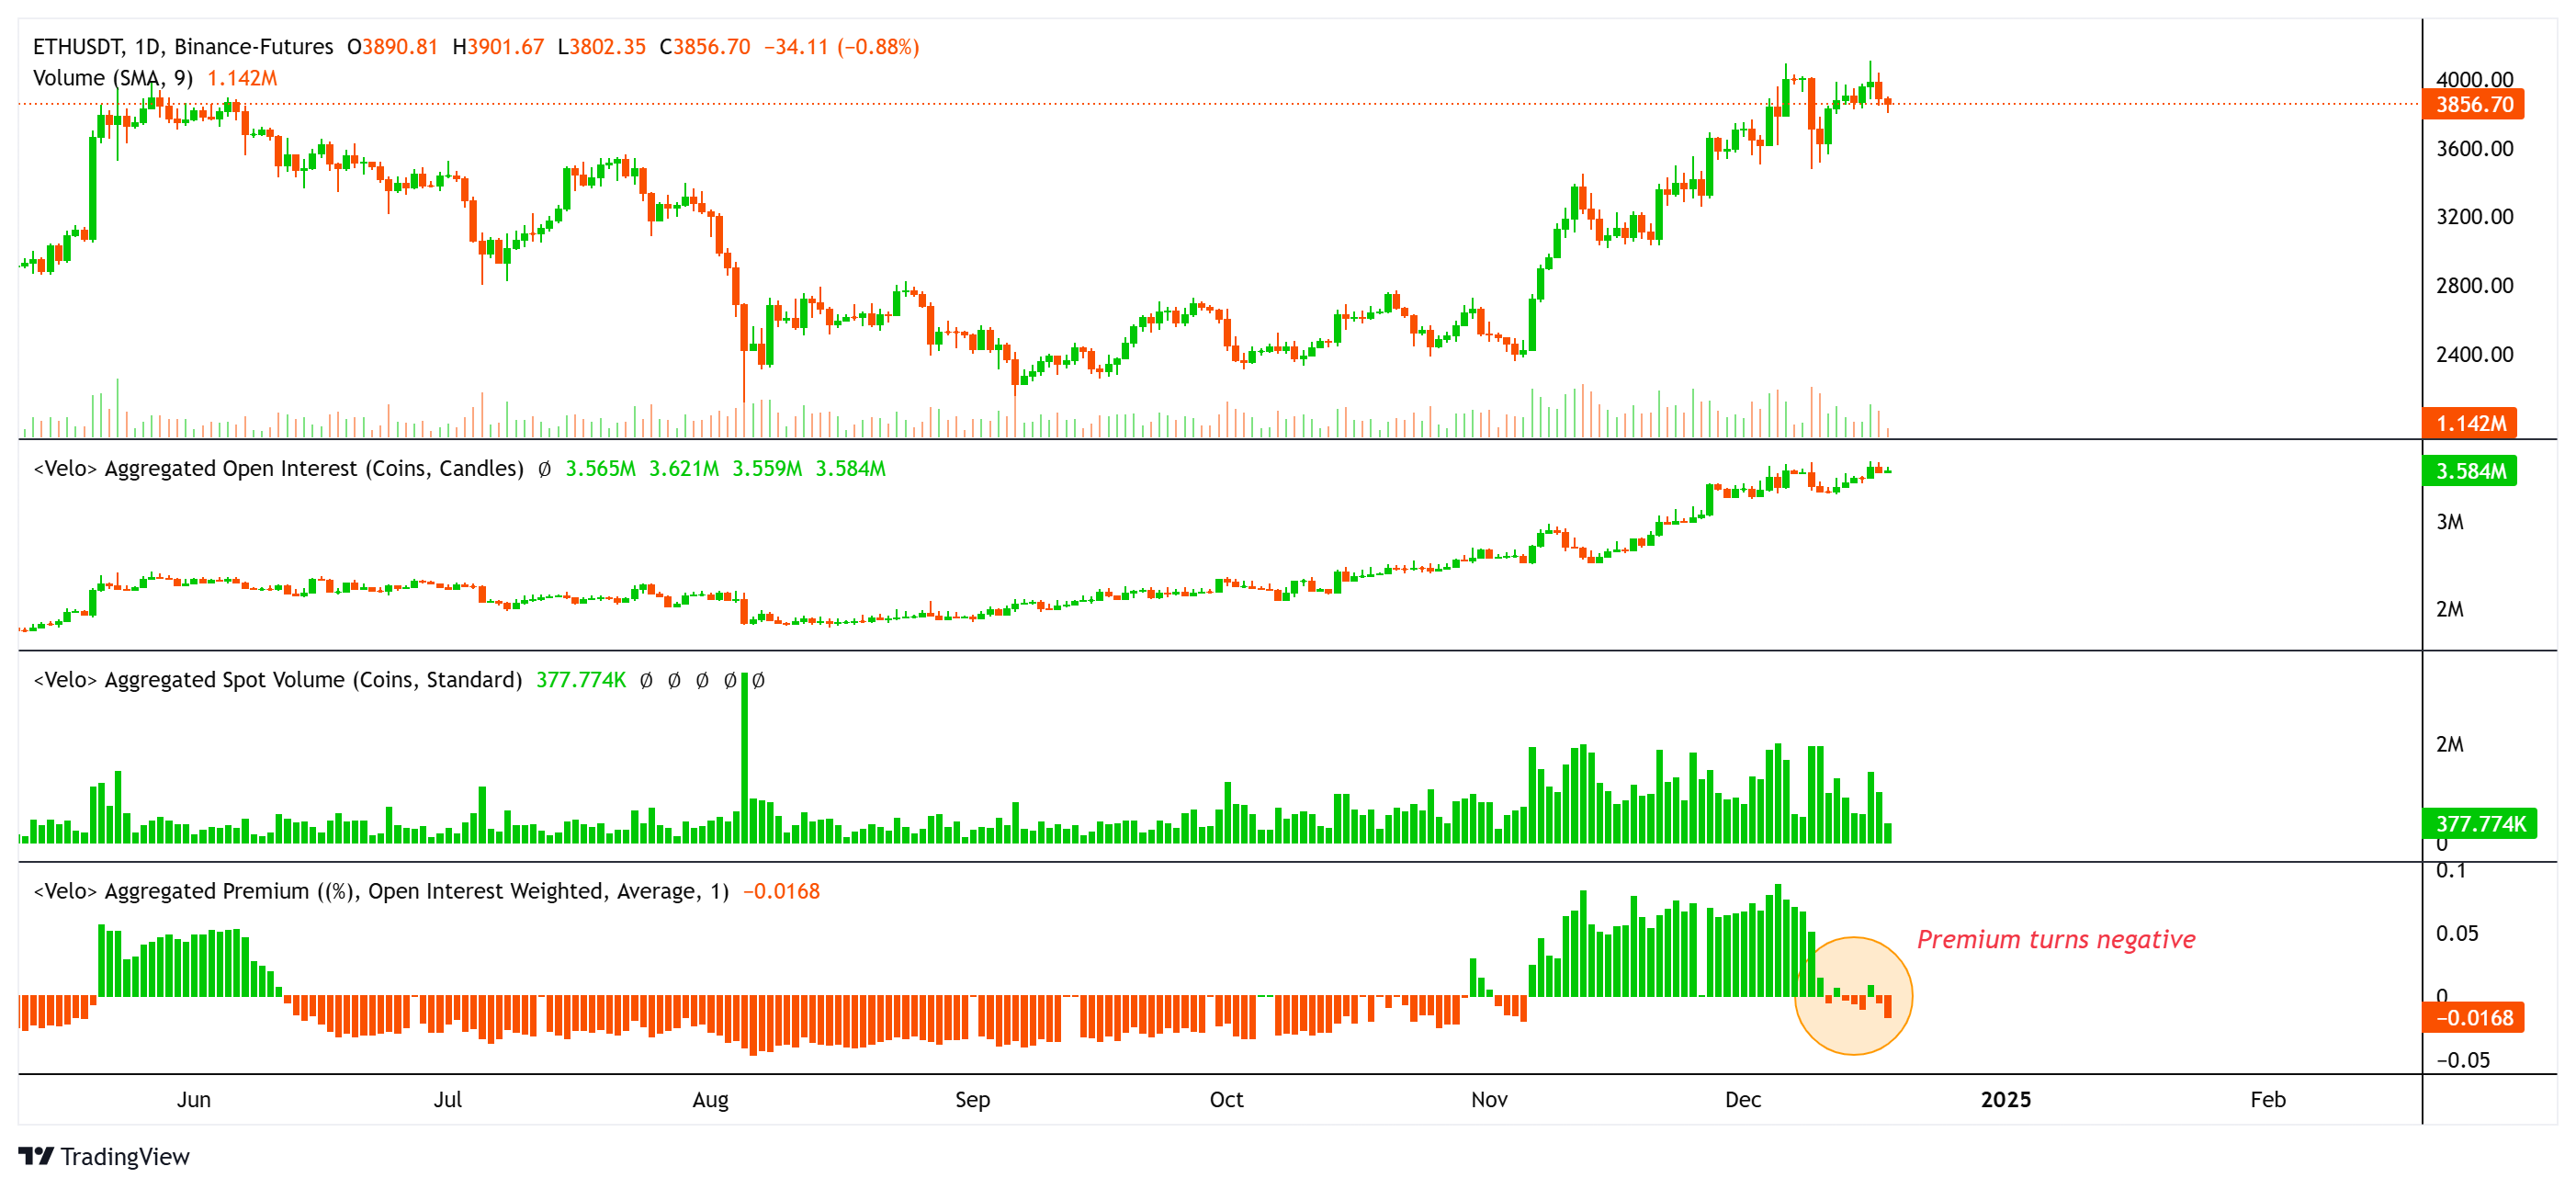Click the 4000.00 level on the price axis
Image resolution: width=2576 pixels, height=1189 pixels.
point(2474,80)
